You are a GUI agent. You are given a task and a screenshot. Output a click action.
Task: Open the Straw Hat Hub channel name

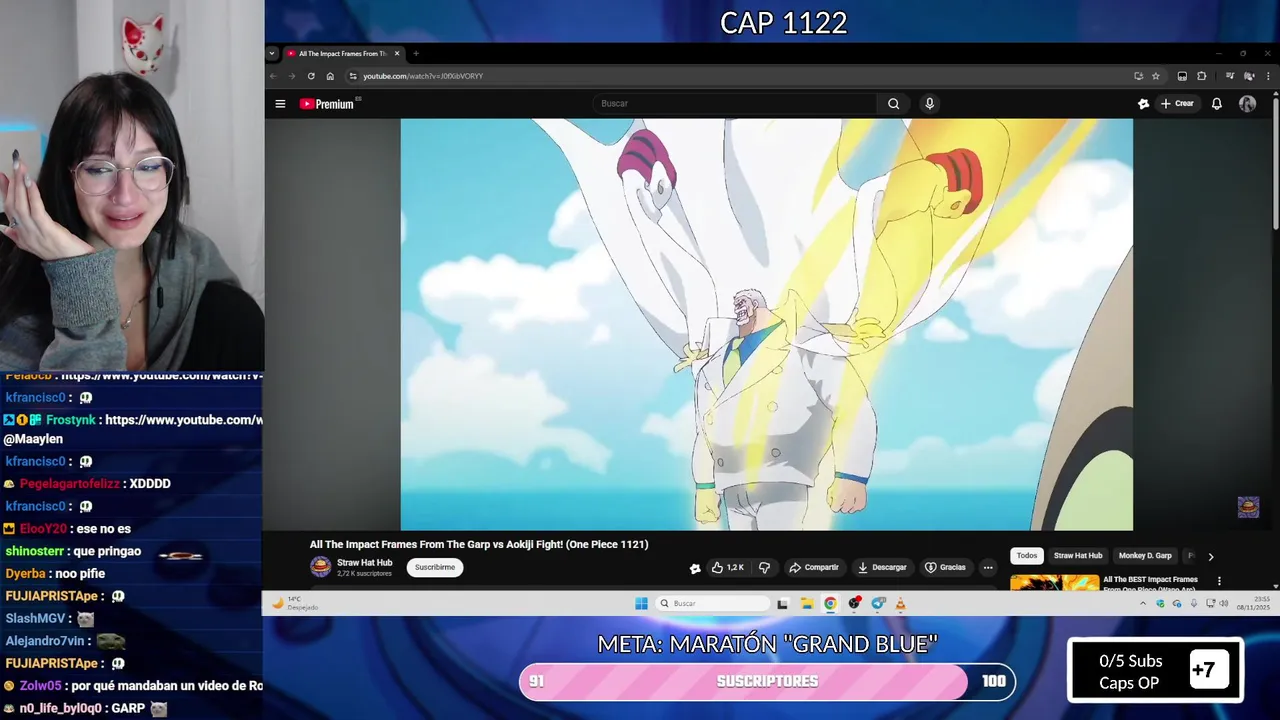click(x=364, y=563)
